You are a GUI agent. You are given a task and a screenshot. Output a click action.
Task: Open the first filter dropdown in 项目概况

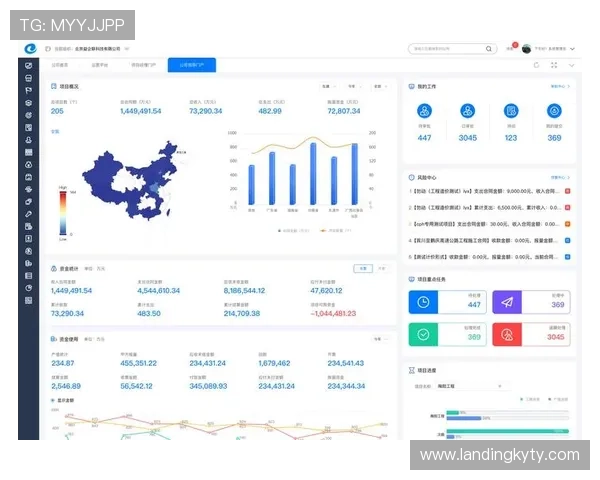pyautogui.click(x=329, y=87)
